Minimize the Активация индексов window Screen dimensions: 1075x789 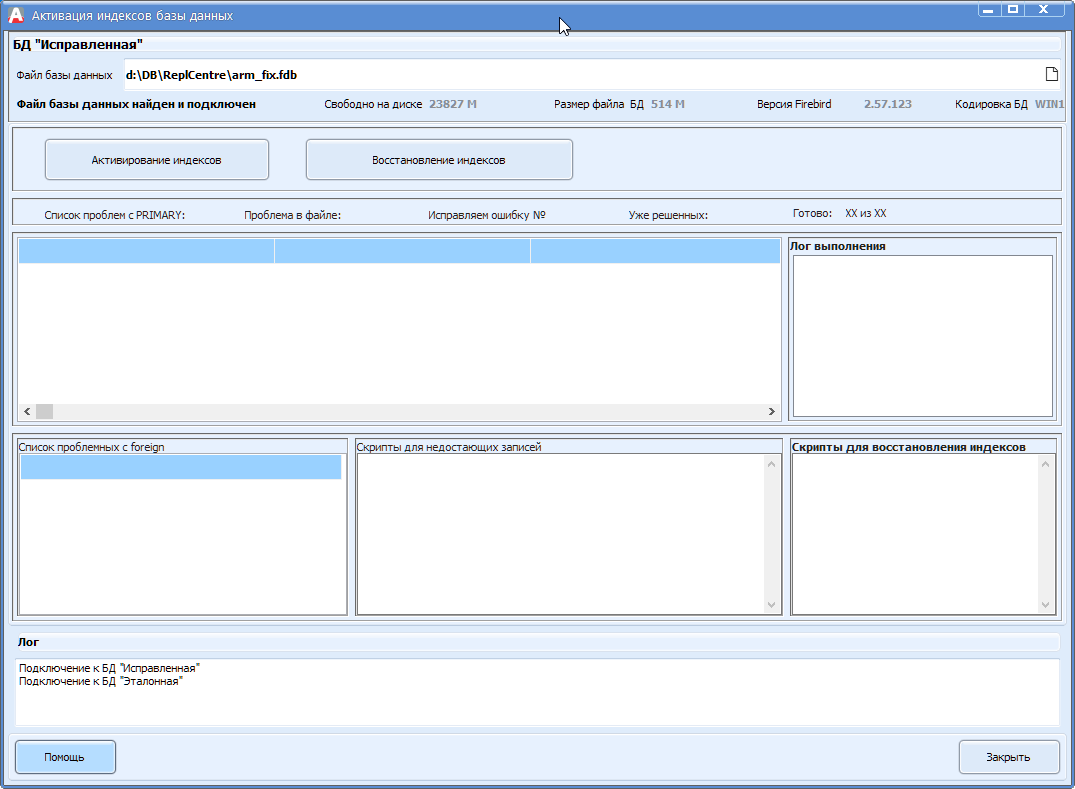[x=988, y=10]
